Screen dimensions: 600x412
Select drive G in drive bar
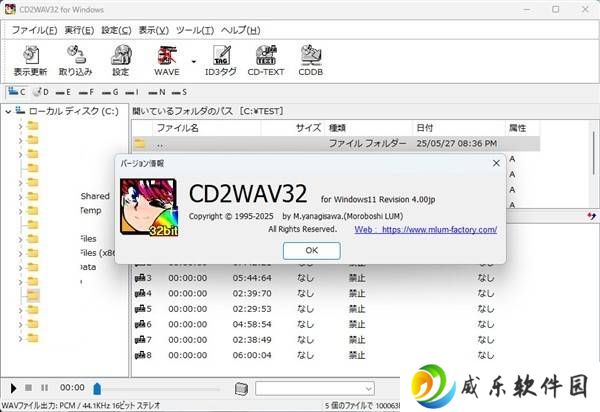(110, 92)
